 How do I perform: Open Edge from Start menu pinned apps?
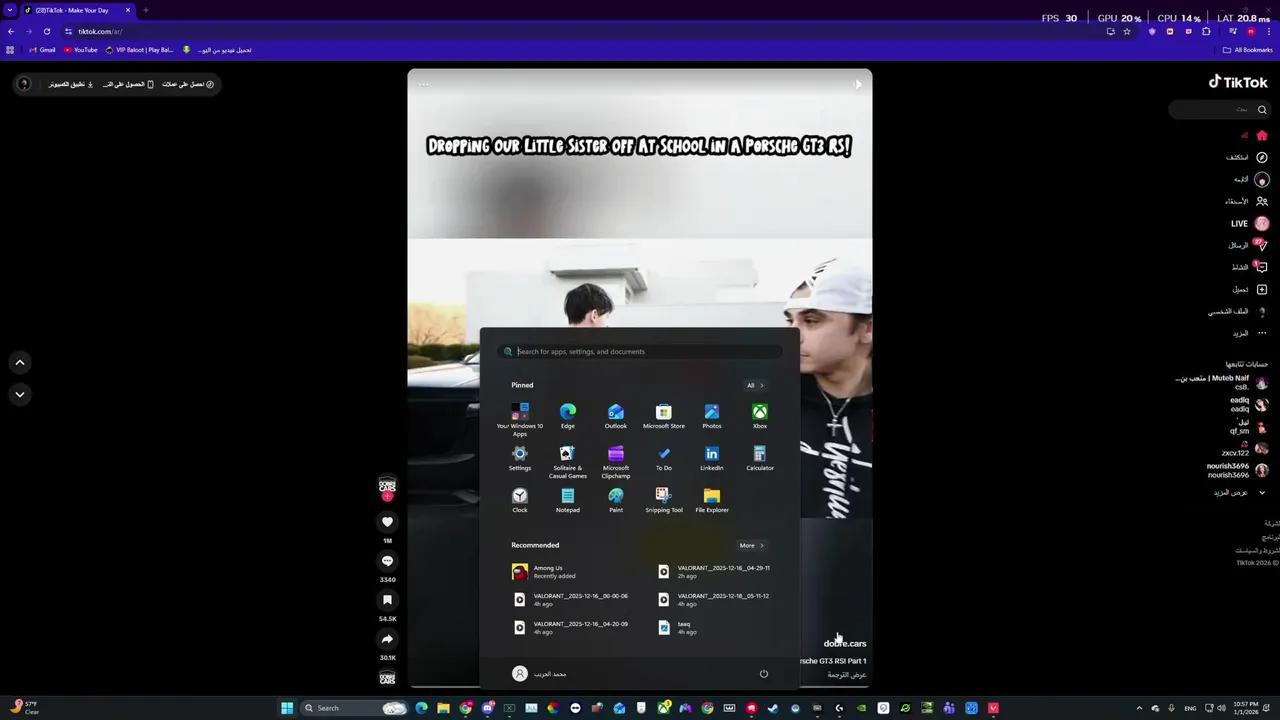point(568,416)
